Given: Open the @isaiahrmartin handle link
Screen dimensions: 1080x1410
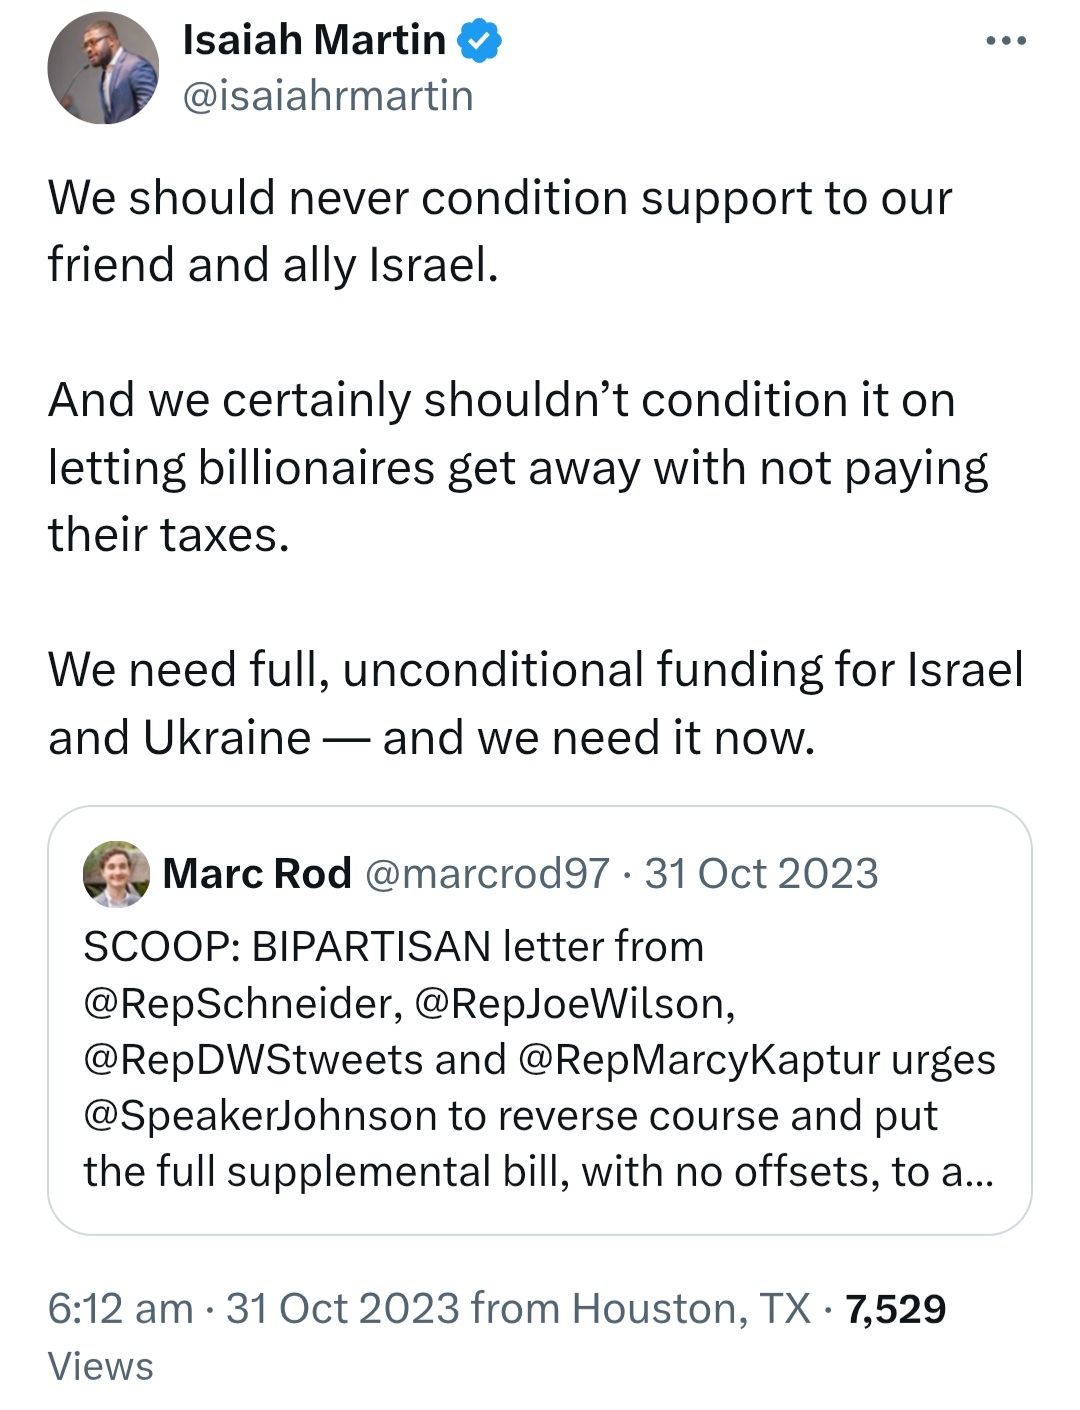Looking at the screenshot, I should (x=328, y=96).
